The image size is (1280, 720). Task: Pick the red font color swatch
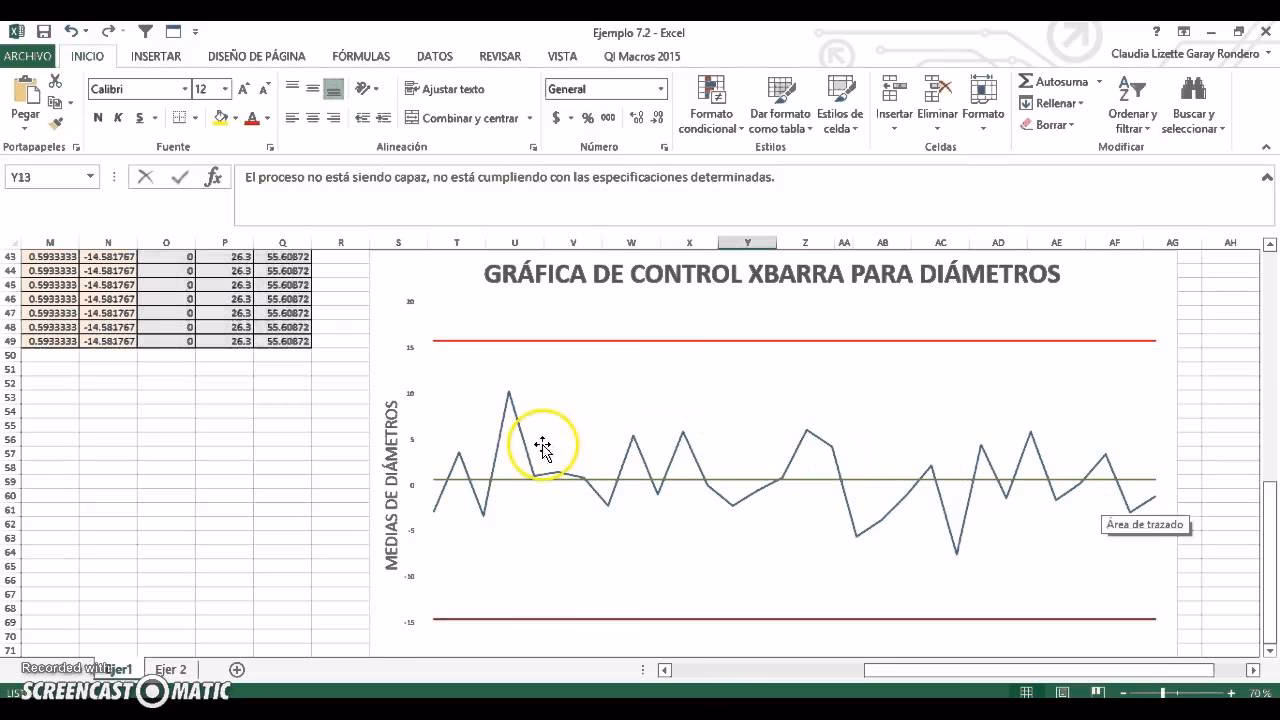click(251, 118)
